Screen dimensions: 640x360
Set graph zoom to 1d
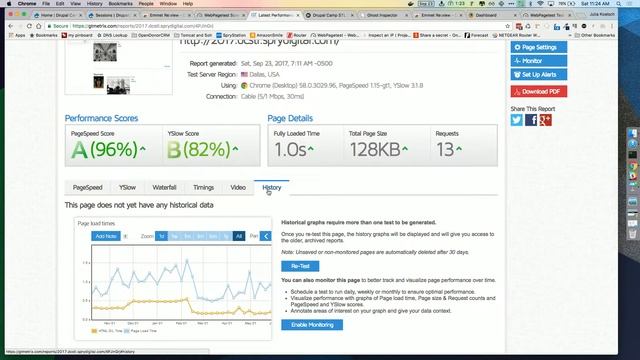161,236
